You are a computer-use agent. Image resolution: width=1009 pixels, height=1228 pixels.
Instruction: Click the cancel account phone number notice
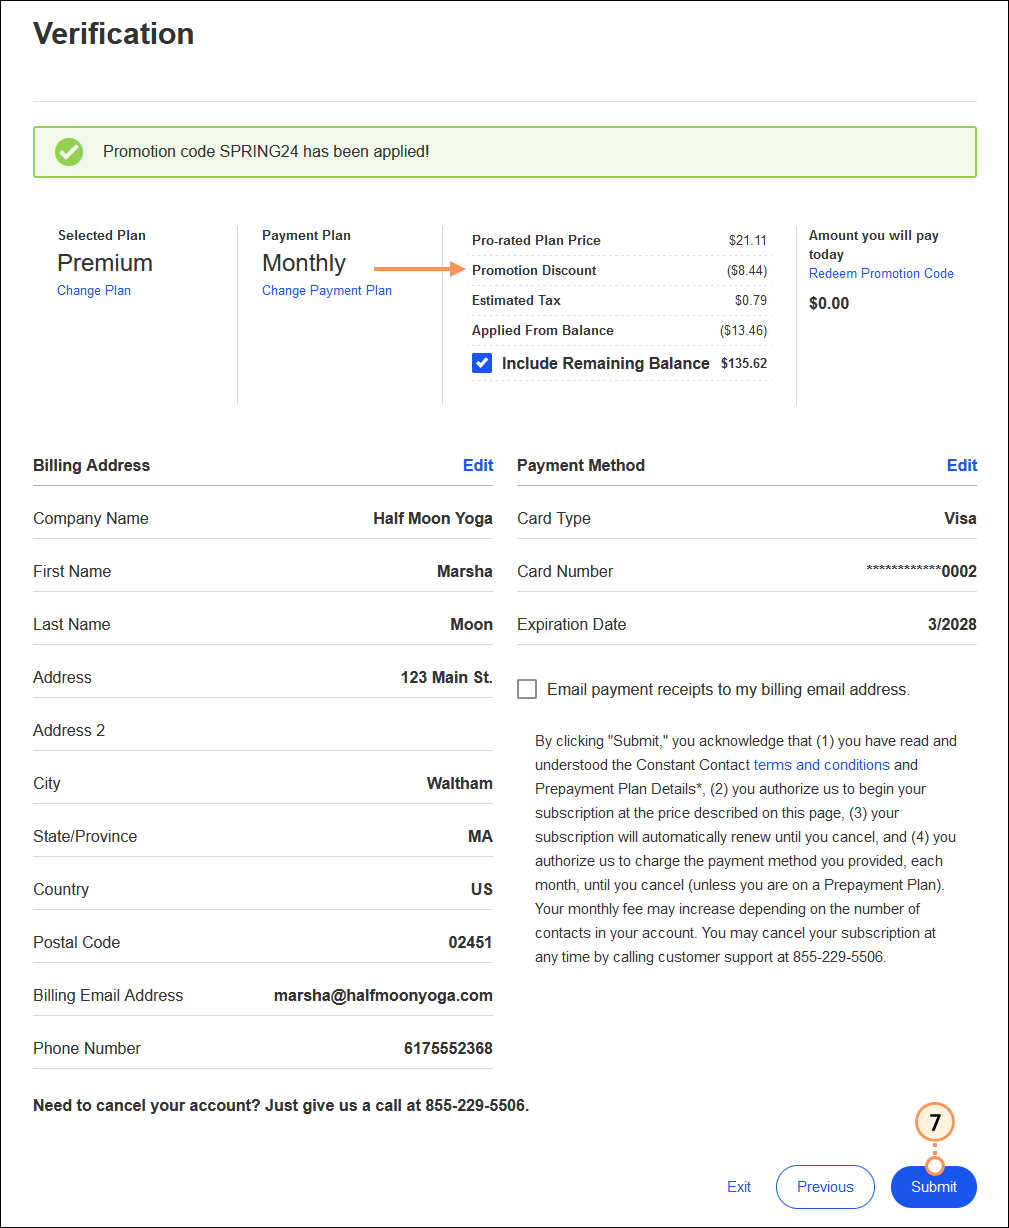[x=281, y=1105]
